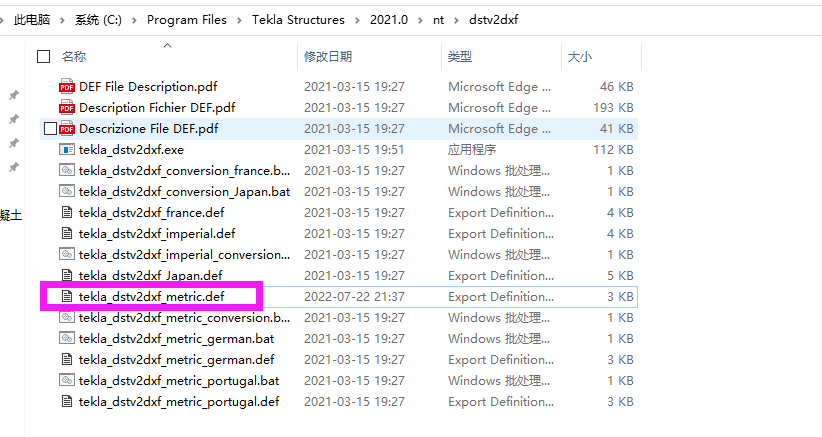The height and width of the screenshot is (437, 822).
Task: Click the batch icon of tekla_dstv2dxf_imperial_conversion
Action: point(67,255)
